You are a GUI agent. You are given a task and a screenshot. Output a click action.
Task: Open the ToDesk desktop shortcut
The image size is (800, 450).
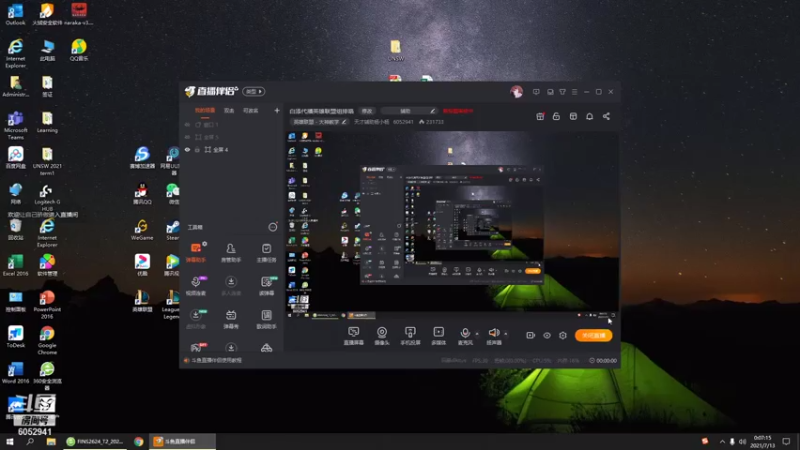click(15, 336)
